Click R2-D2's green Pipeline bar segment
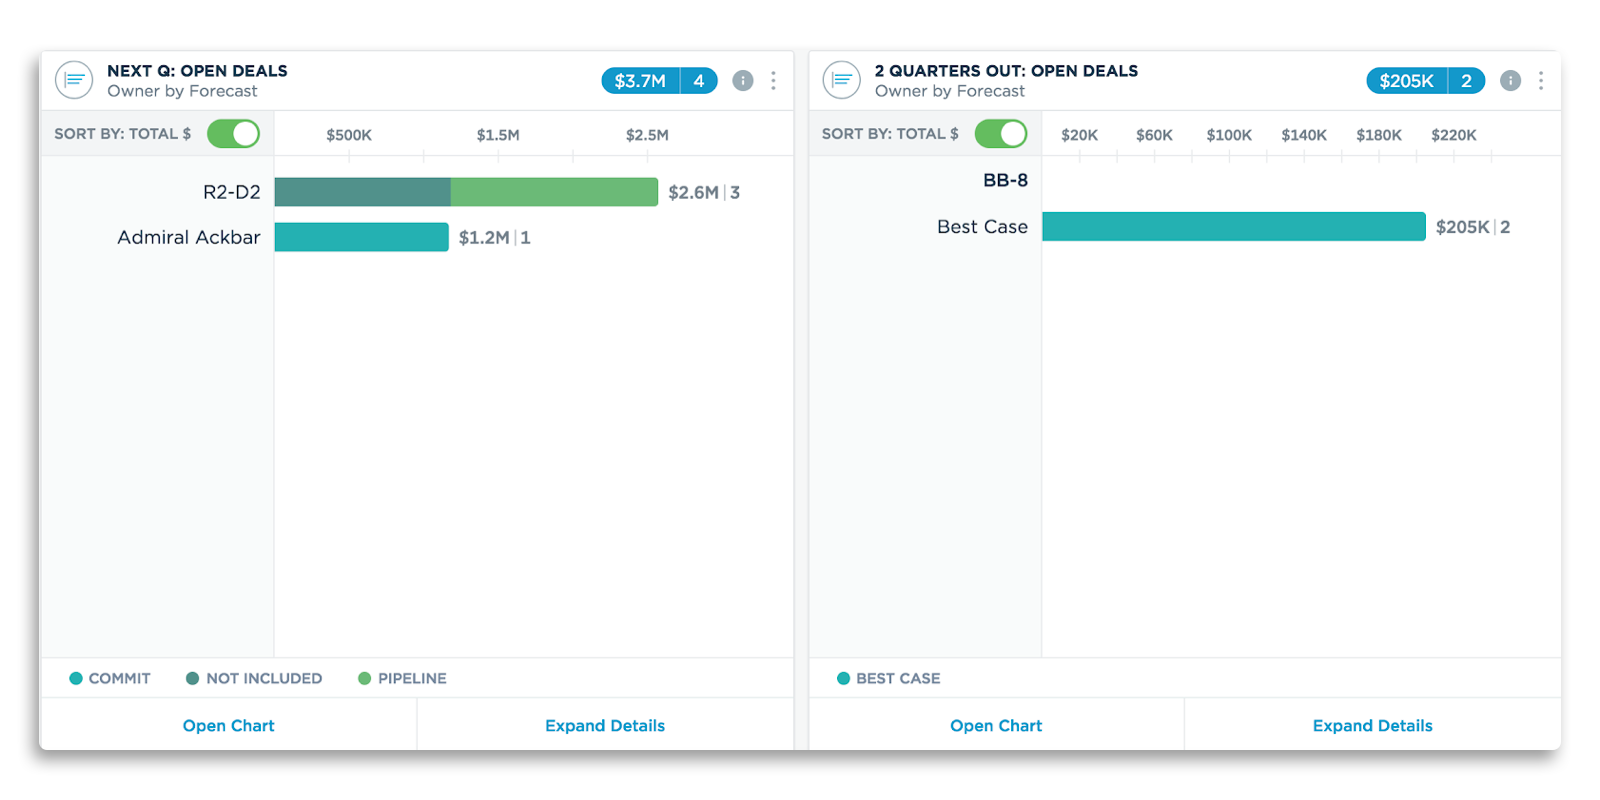The height and width of the screenshot is (800, 1600). 554,192
